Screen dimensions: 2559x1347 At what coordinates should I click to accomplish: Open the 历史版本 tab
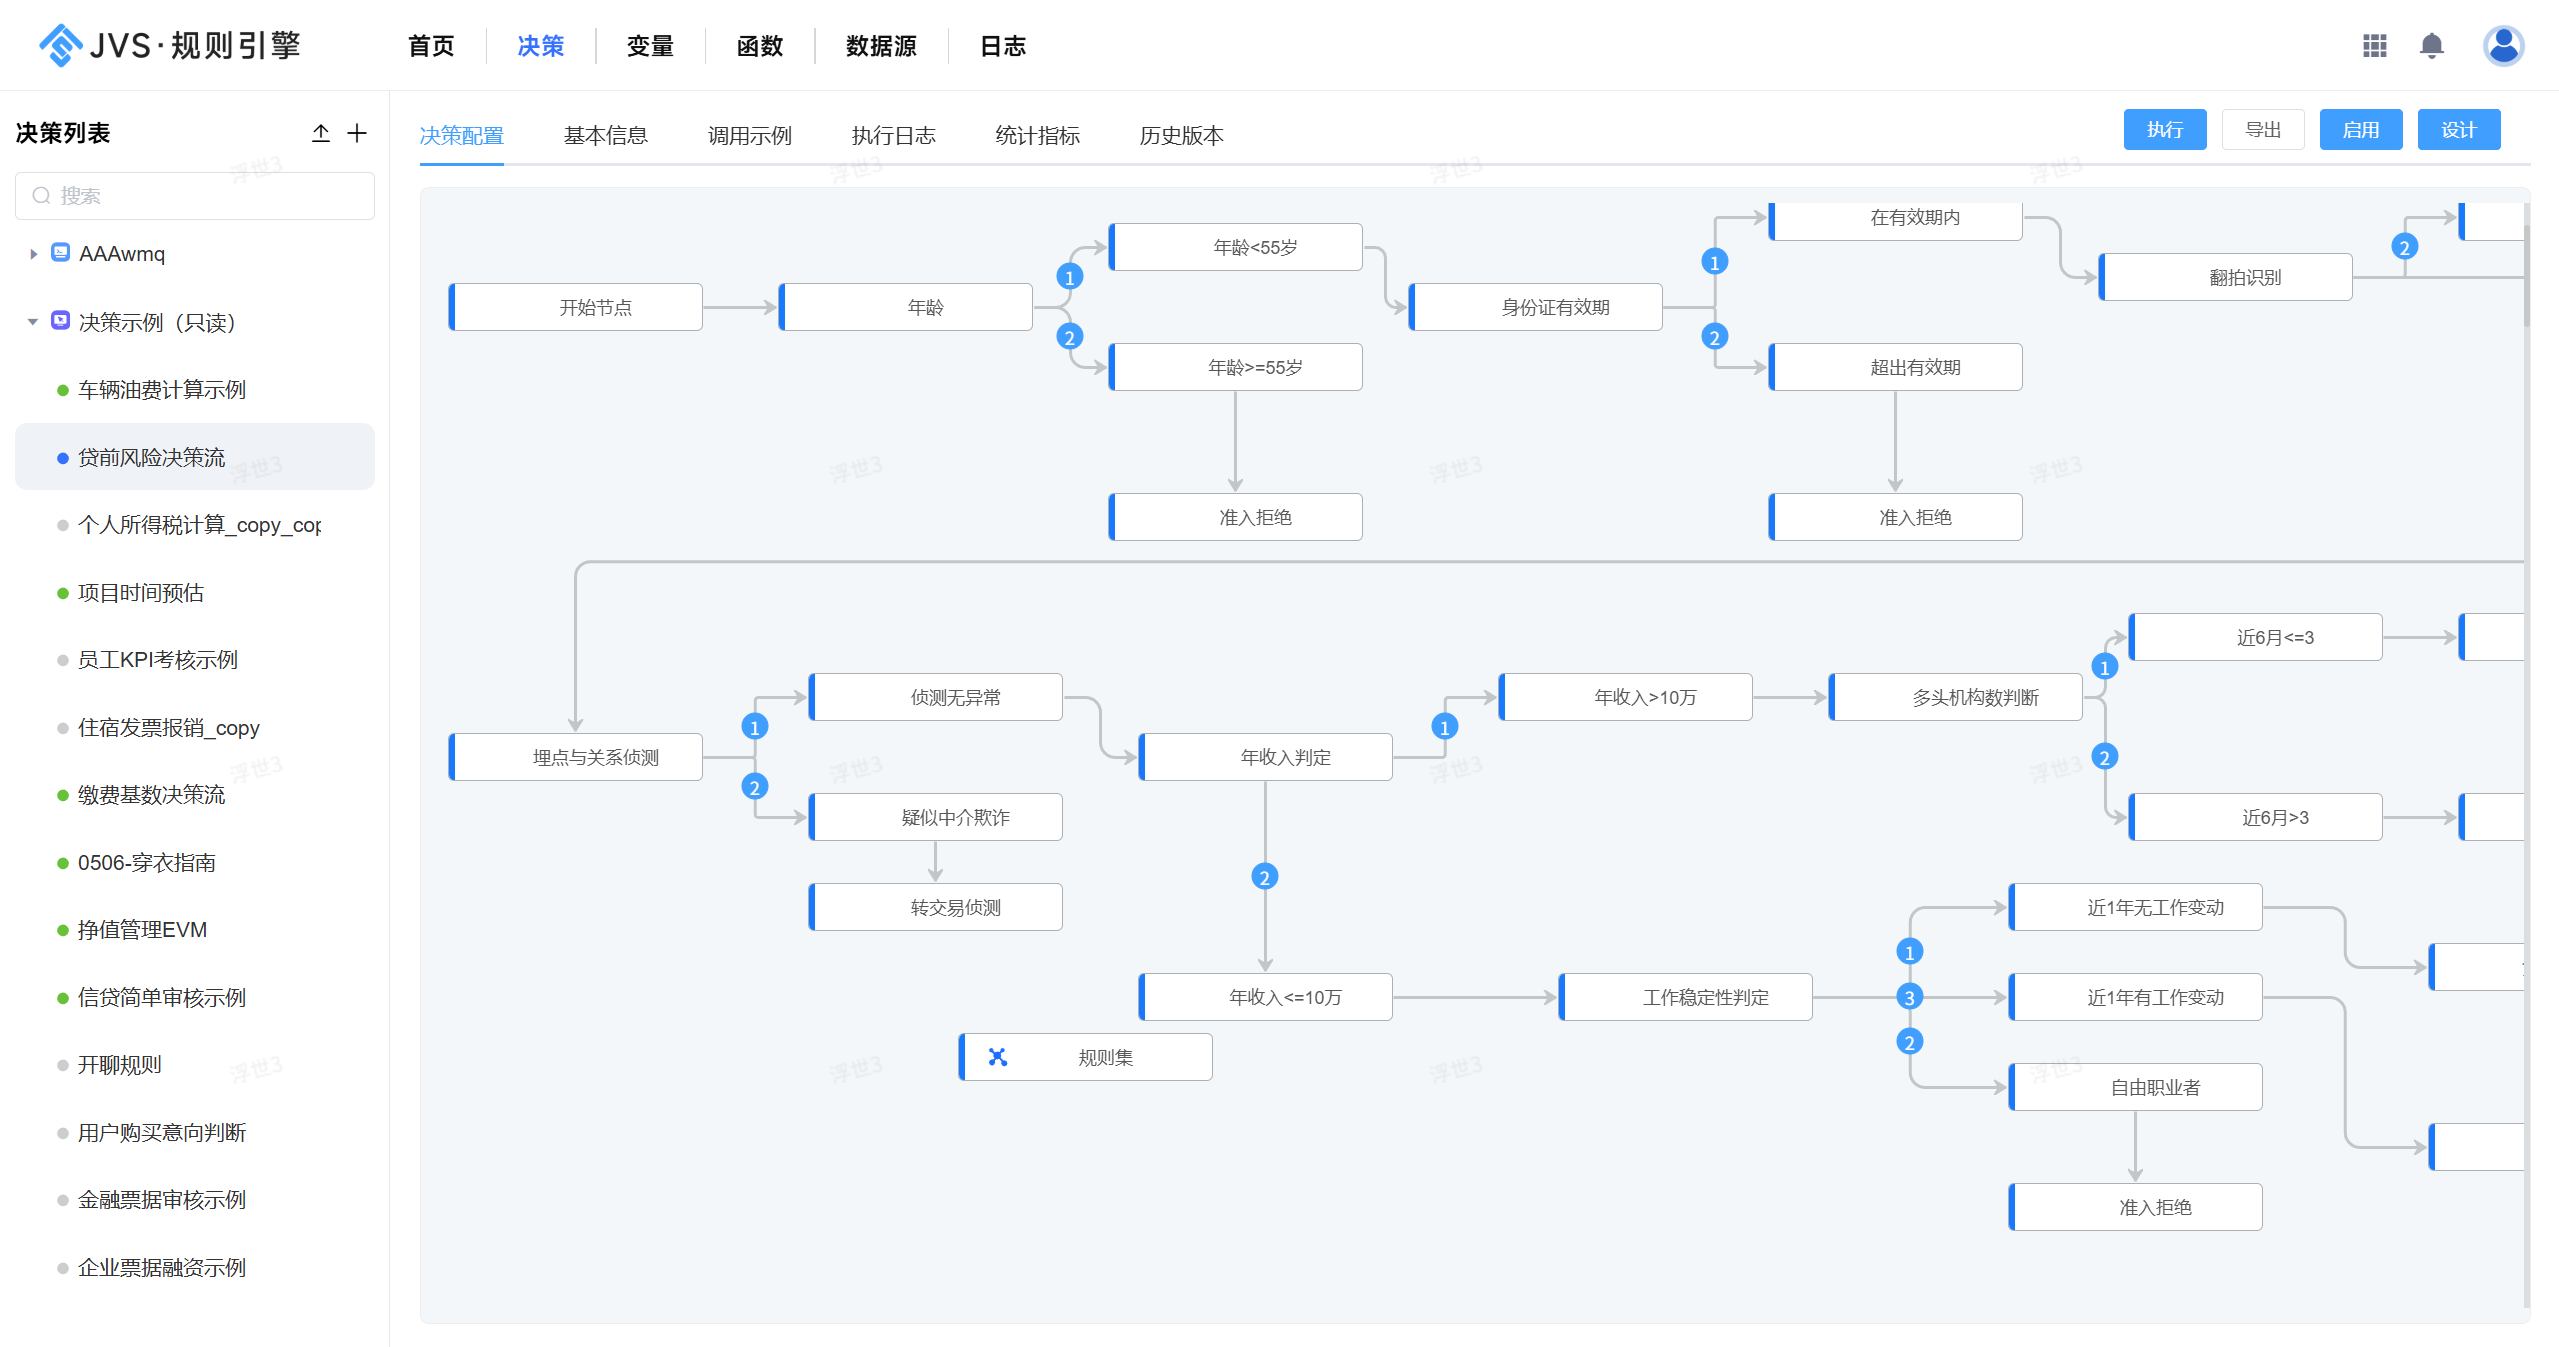click(1181, 135)
